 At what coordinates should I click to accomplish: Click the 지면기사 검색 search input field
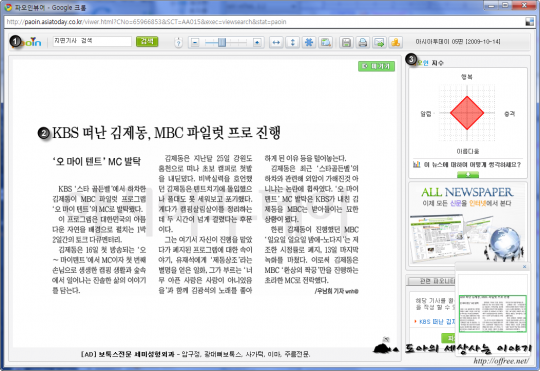92,41
